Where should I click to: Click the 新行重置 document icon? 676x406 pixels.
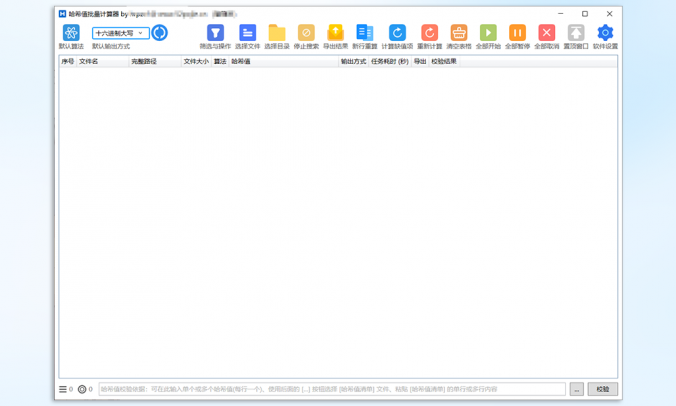coord(365,33)
